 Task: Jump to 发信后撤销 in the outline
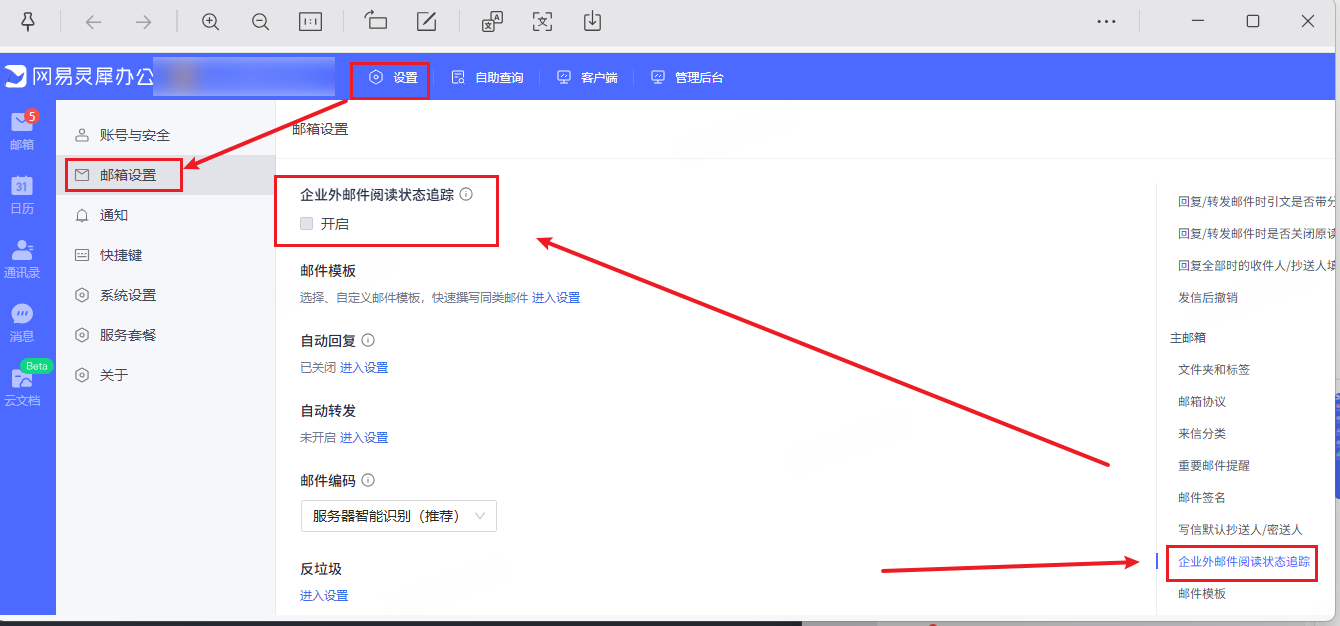pyautogui.click(x=1208, y=298)
